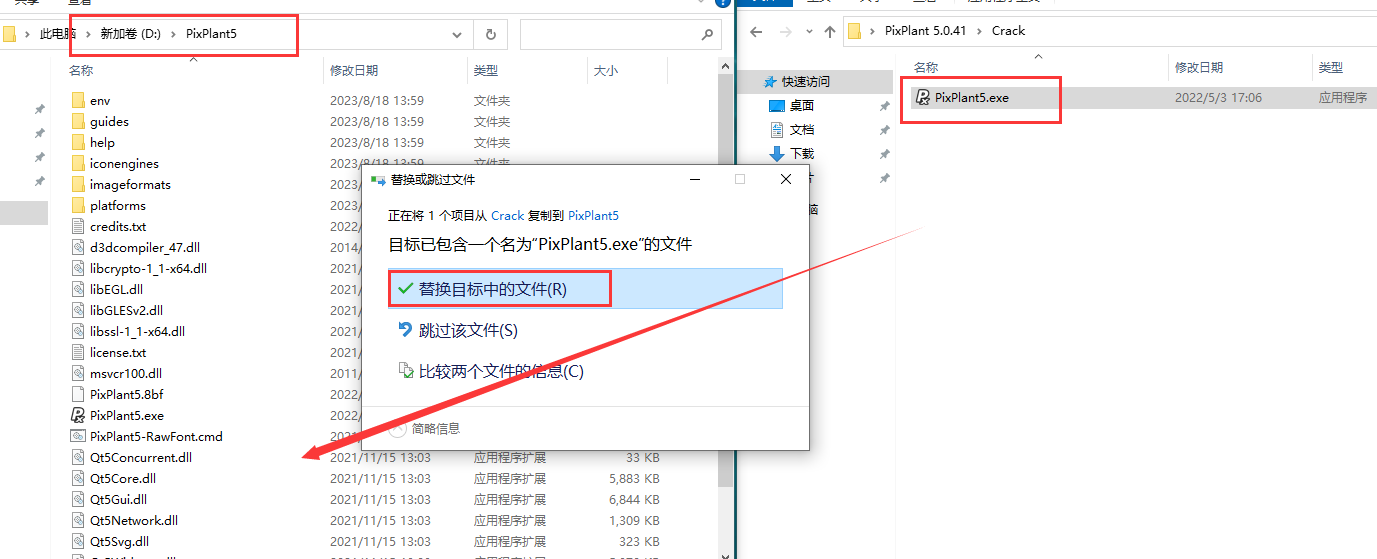
Task: Select the iconengines folder icon
Action: [x=78, y=163]
